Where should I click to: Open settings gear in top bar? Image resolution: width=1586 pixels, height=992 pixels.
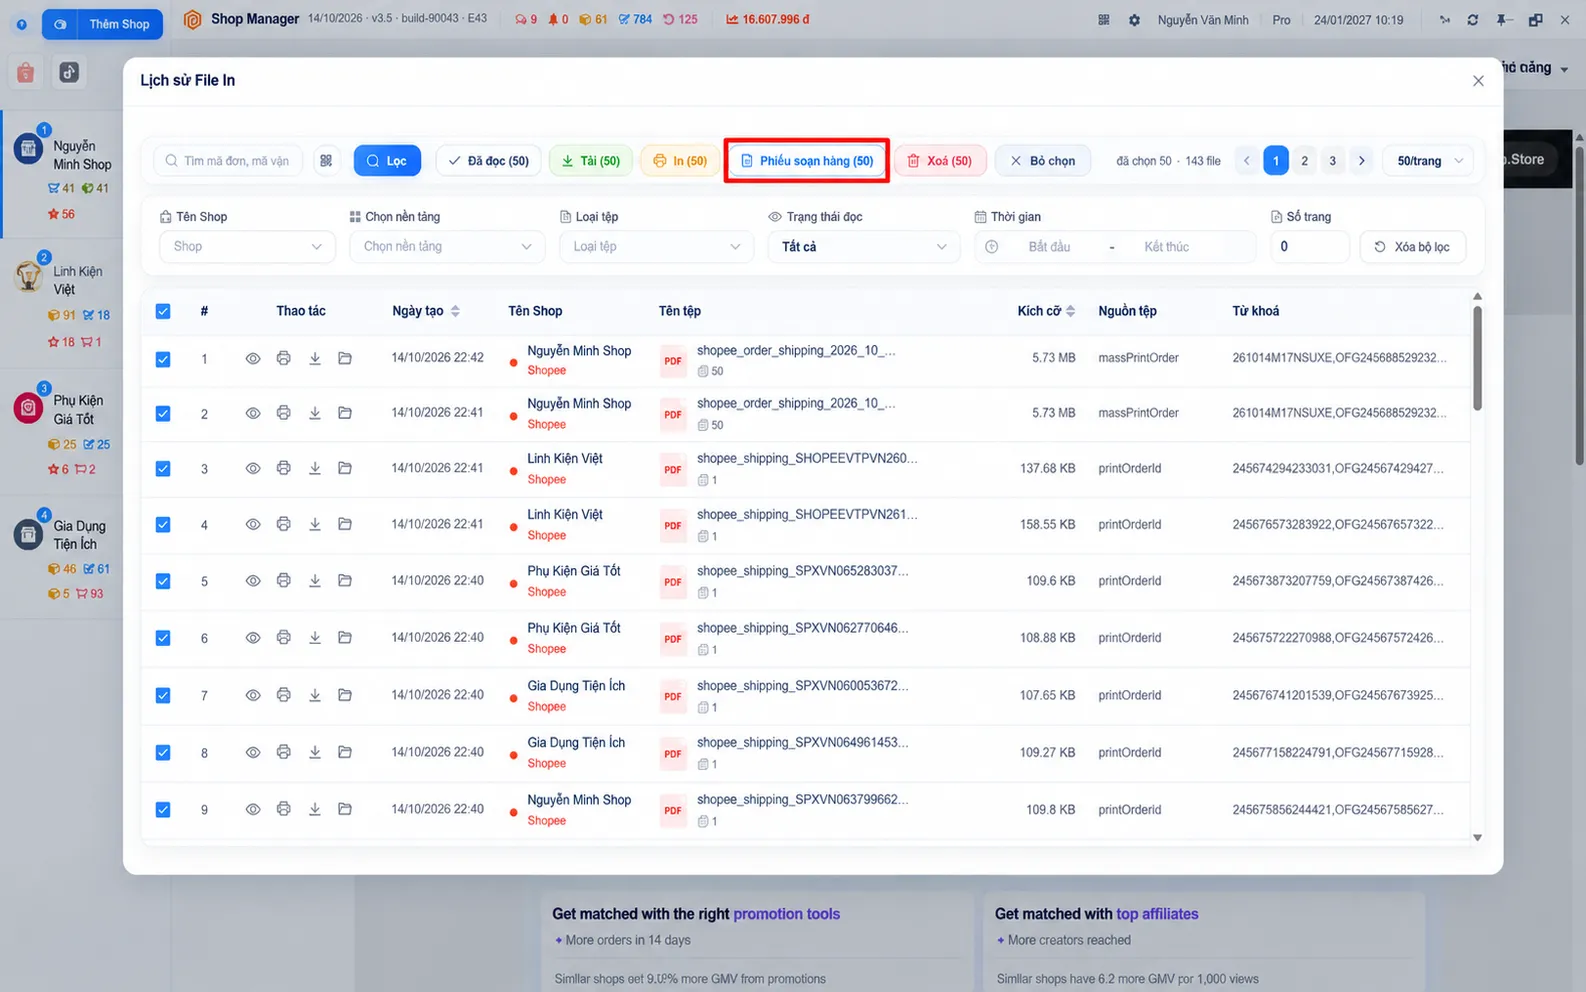click(1134, 20)
